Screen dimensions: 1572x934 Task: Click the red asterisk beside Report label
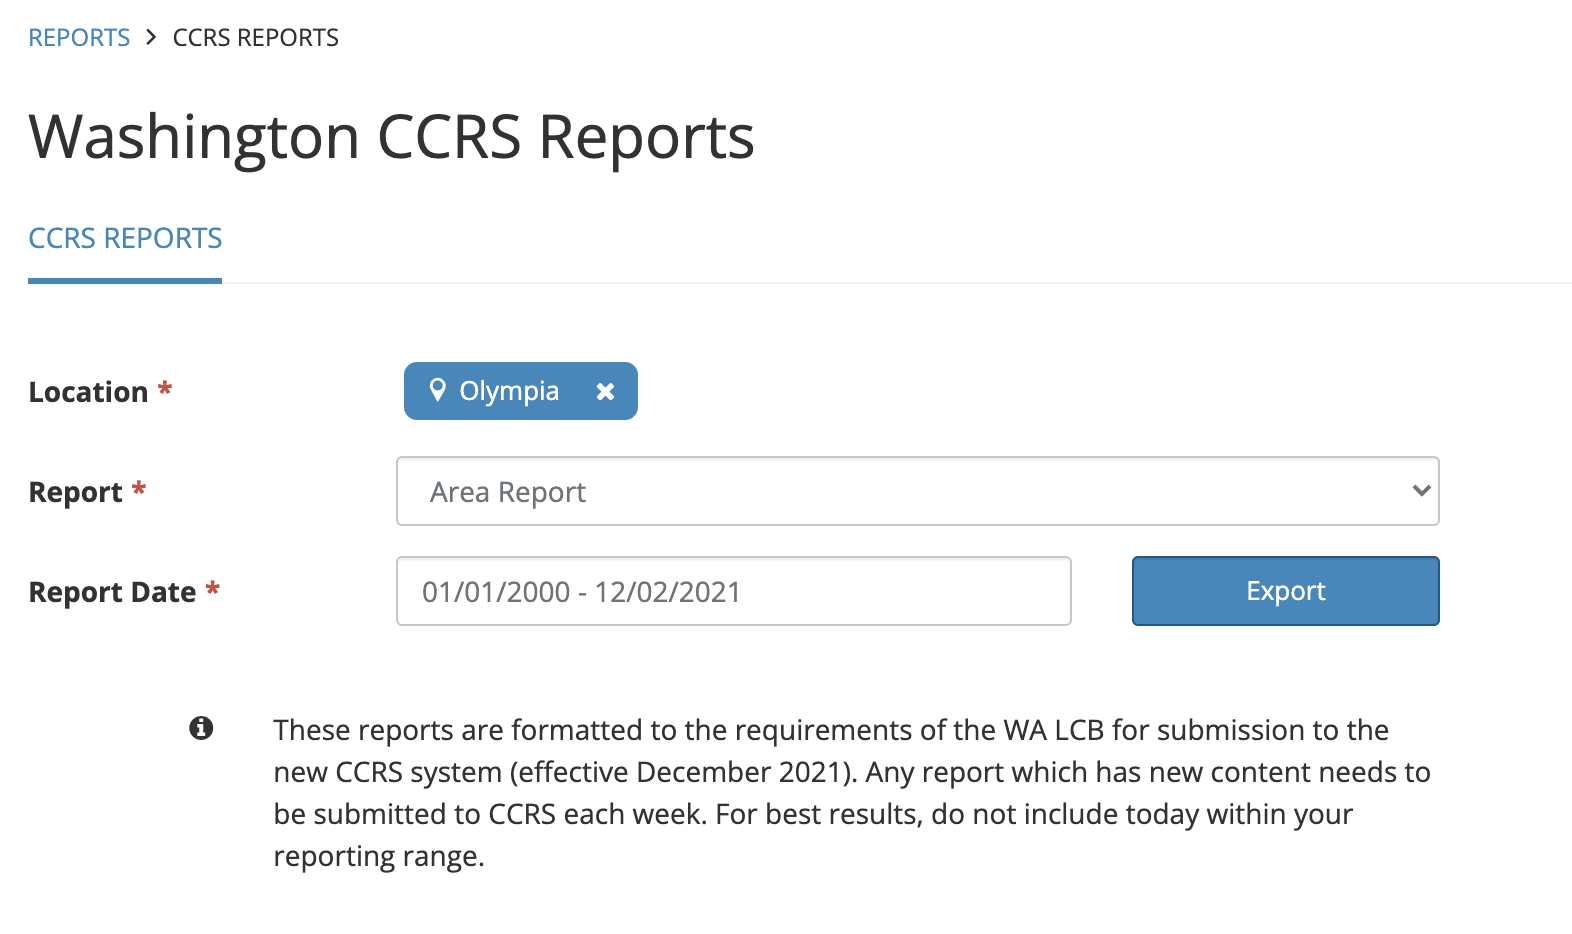pos(139,488)
